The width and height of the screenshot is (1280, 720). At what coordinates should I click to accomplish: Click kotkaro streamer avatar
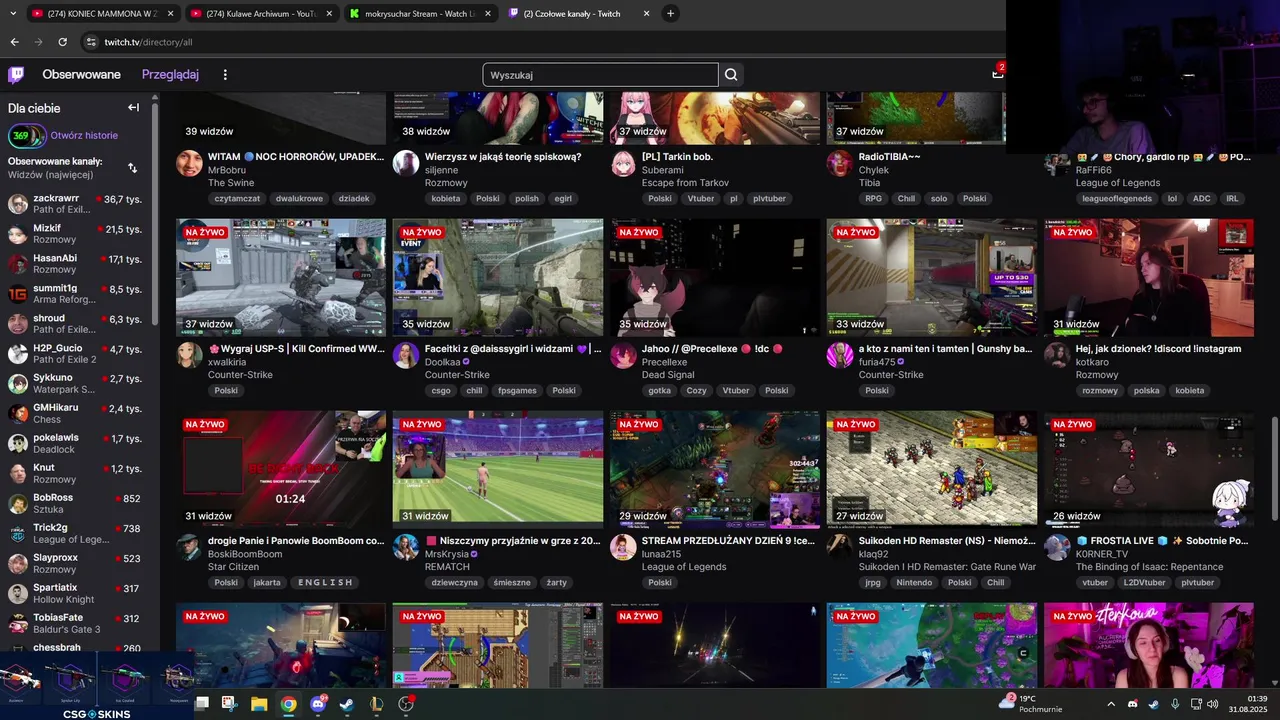[1057, 355]
